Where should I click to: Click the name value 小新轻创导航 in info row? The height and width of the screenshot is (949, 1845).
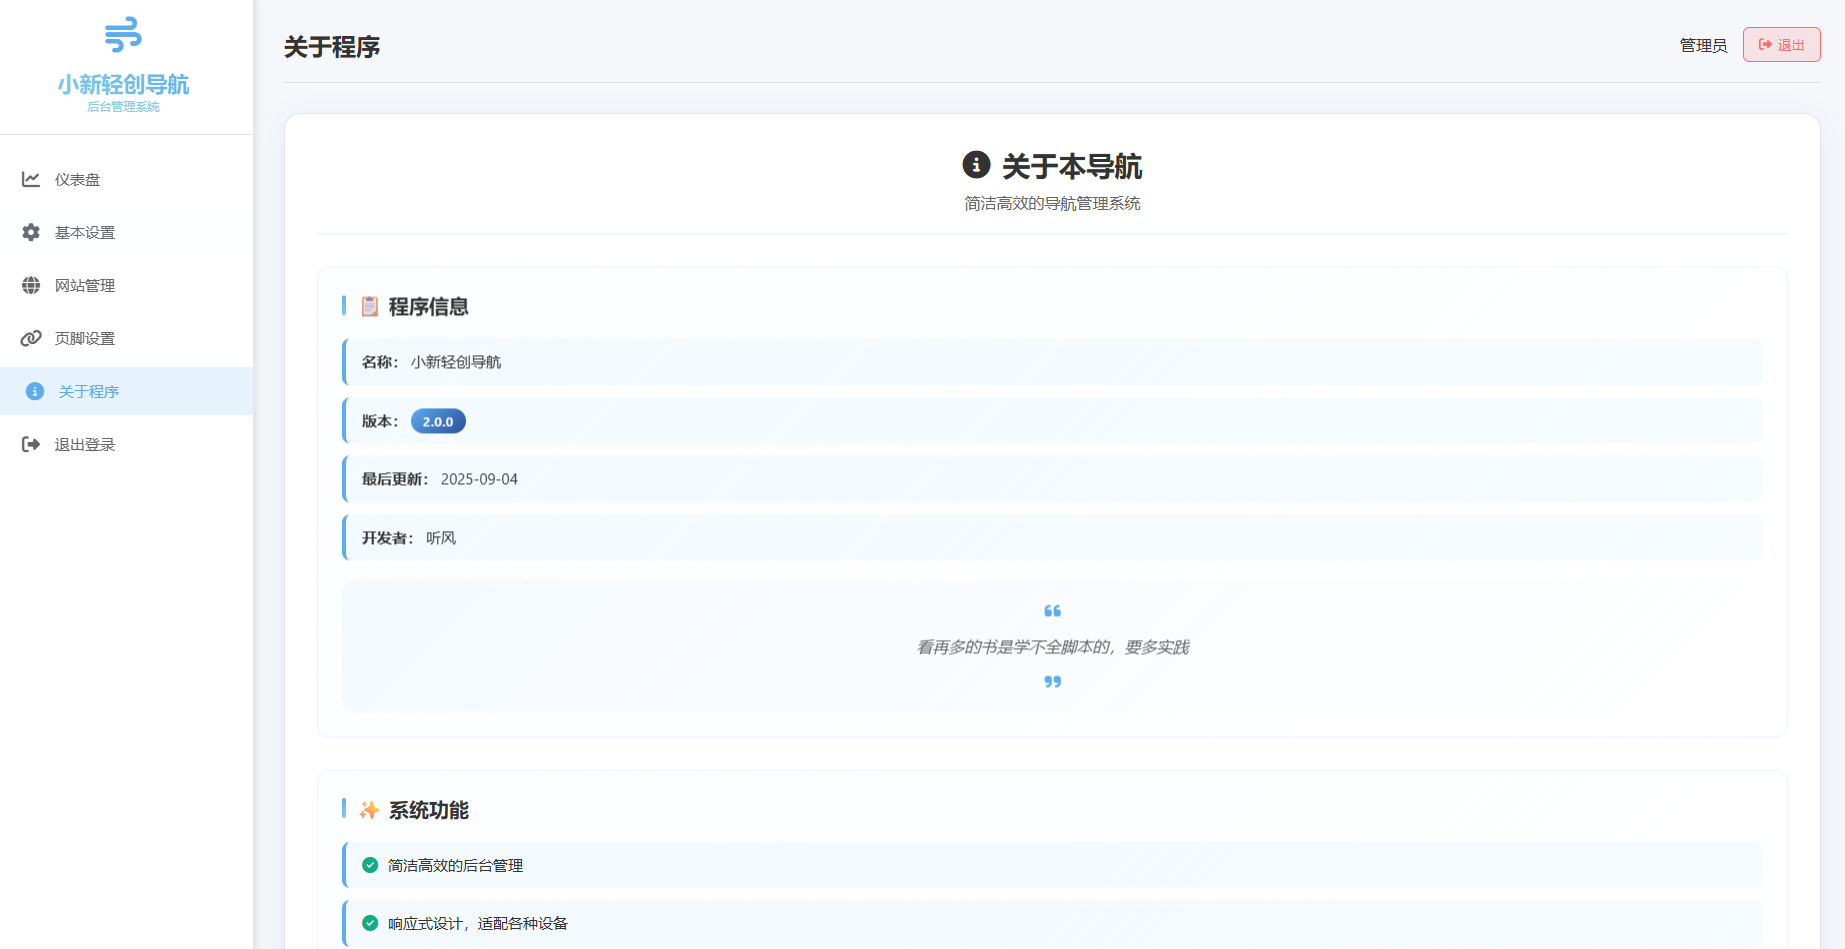click(x=456, y=362)
